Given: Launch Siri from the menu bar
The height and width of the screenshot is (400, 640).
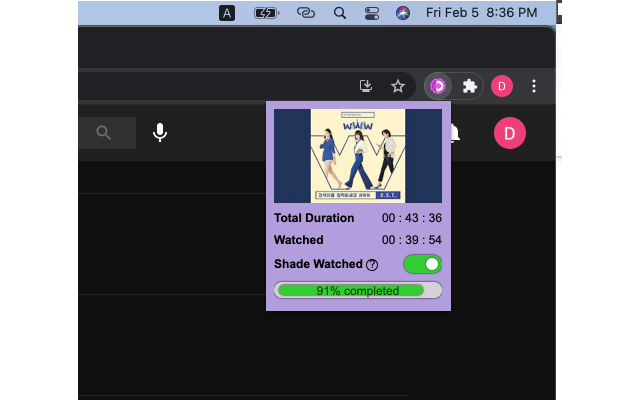Looking at the screenshot, I should click(403, 13).
